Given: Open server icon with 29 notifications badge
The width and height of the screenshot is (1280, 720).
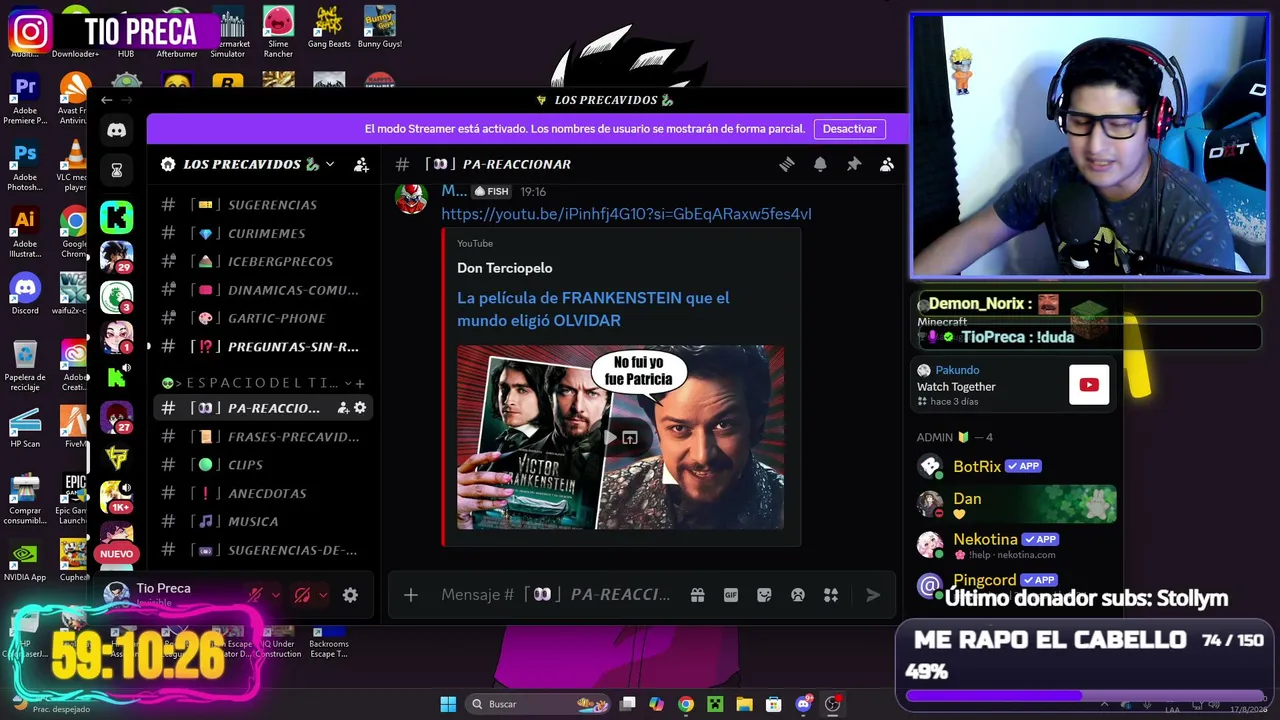Looking at the screenshot, I should (117, 256).
